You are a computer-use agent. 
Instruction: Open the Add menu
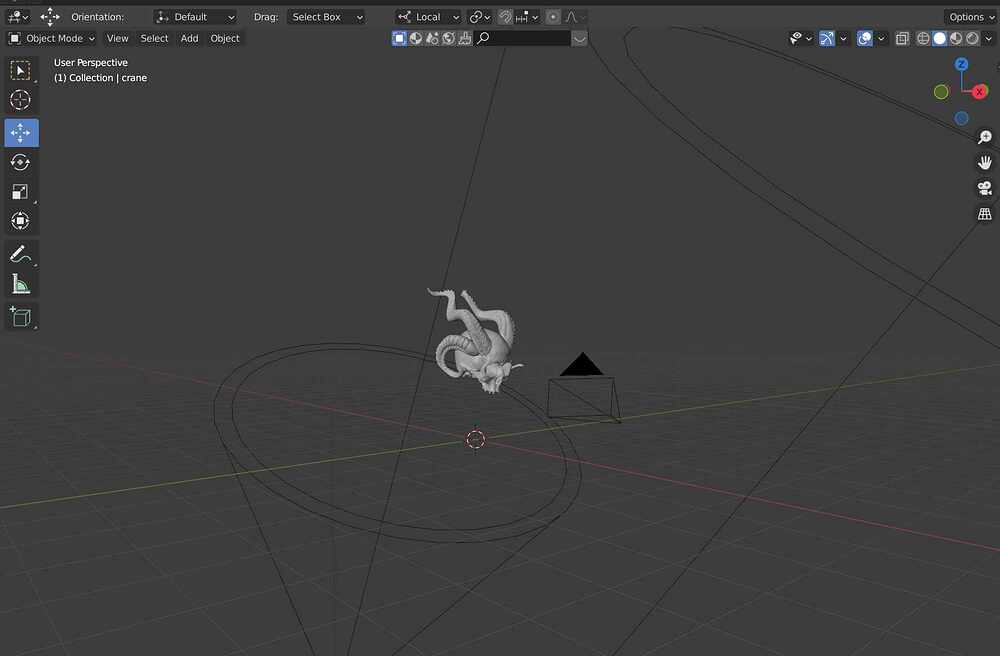point(189,38)
